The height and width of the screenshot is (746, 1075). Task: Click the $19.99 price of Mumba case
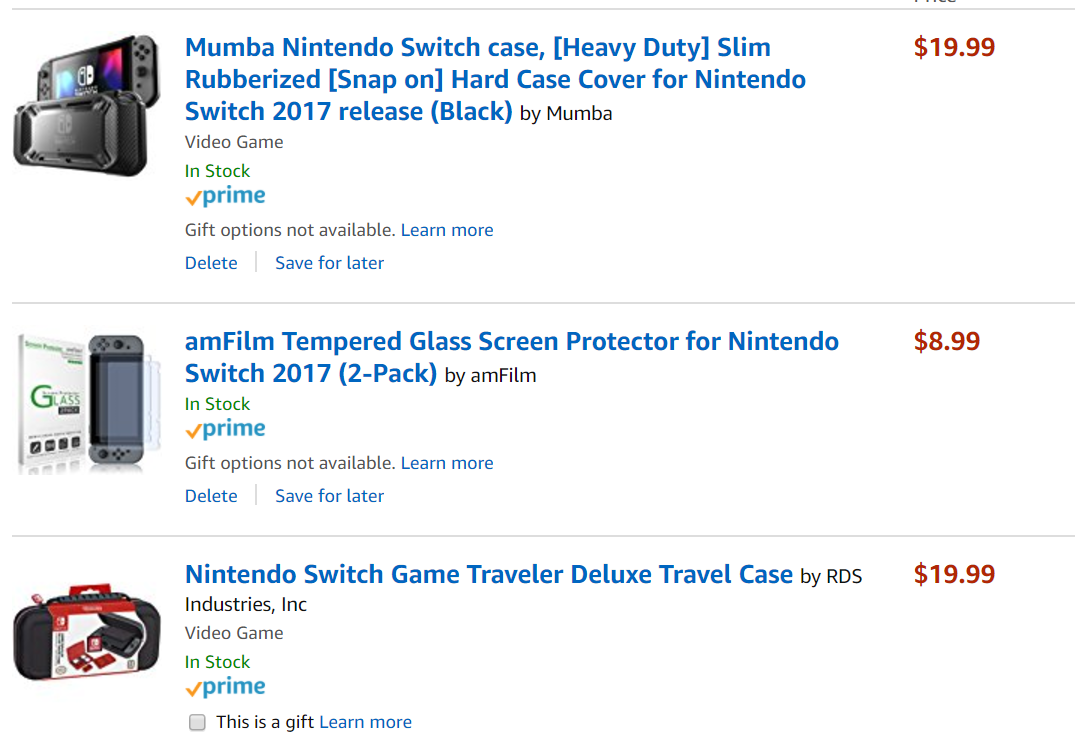(954, 48)
